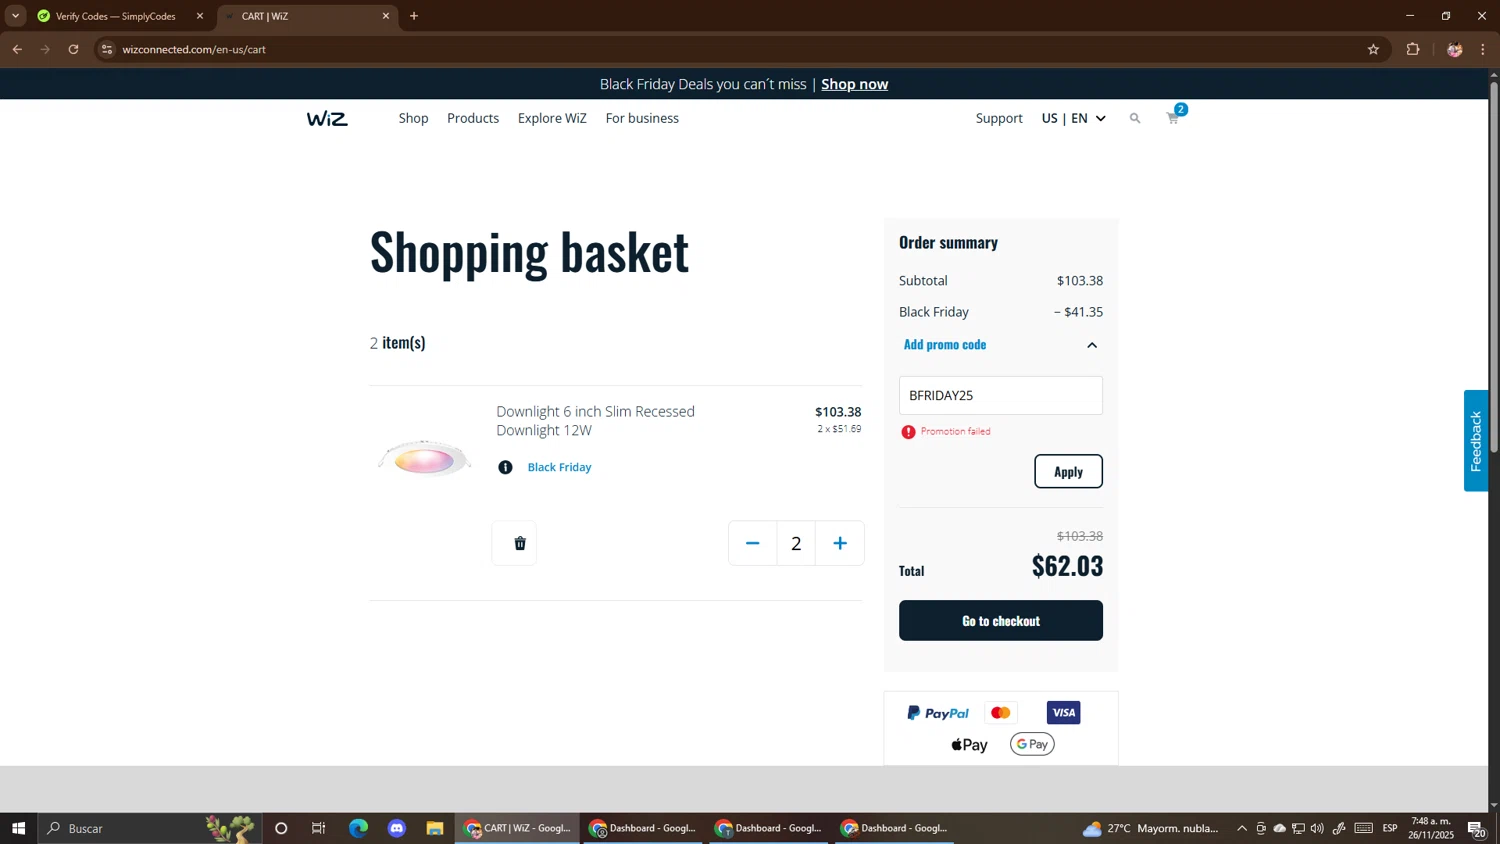Open the Explore WiZ menu
The image size is (1500, 844).
coord(552,118)
